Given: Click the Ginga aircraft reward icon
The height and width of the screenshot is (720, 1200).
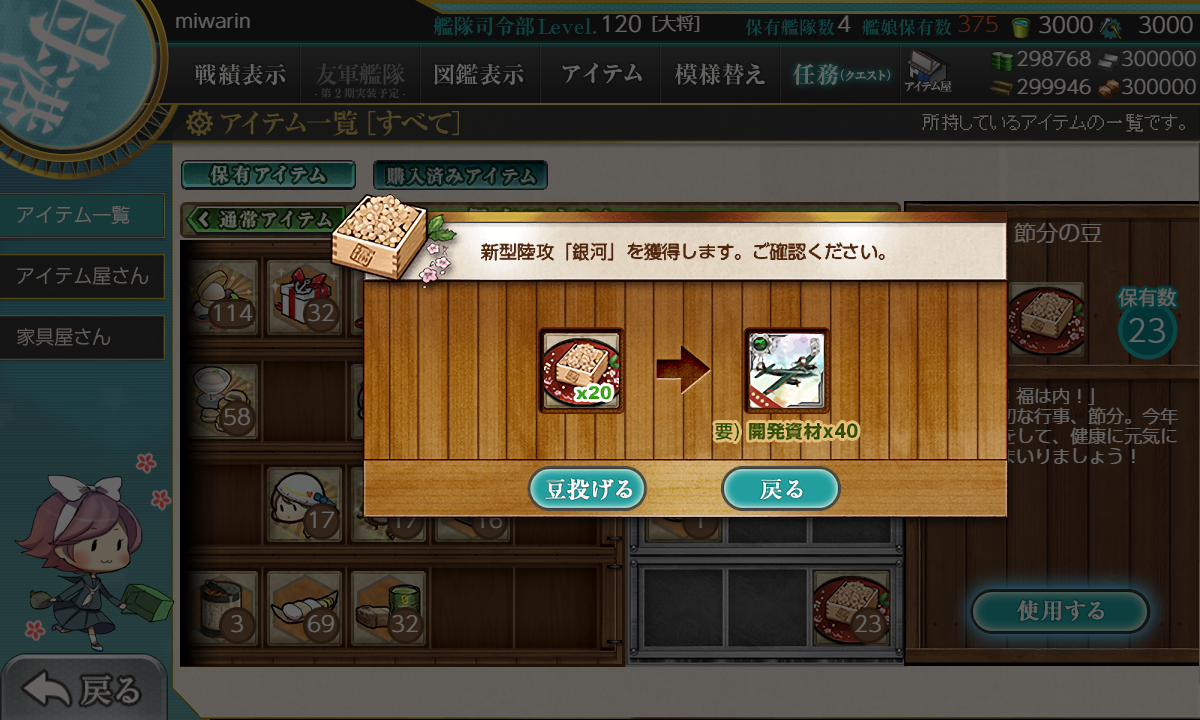Looking at the screenshot, I should pyautogui.click(x=787, y=371).
